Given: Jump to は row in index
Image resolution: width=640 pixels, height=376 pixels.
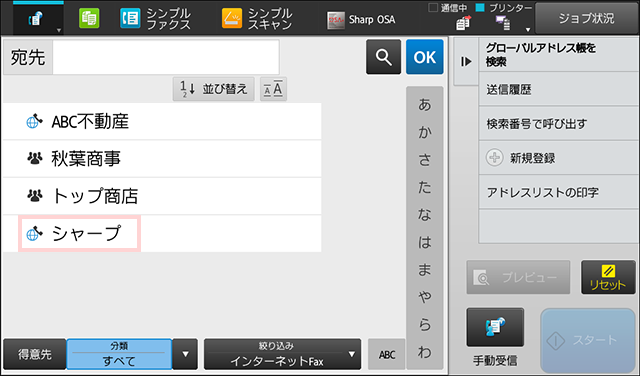Looking at the screenshot, I should [424, 242].
